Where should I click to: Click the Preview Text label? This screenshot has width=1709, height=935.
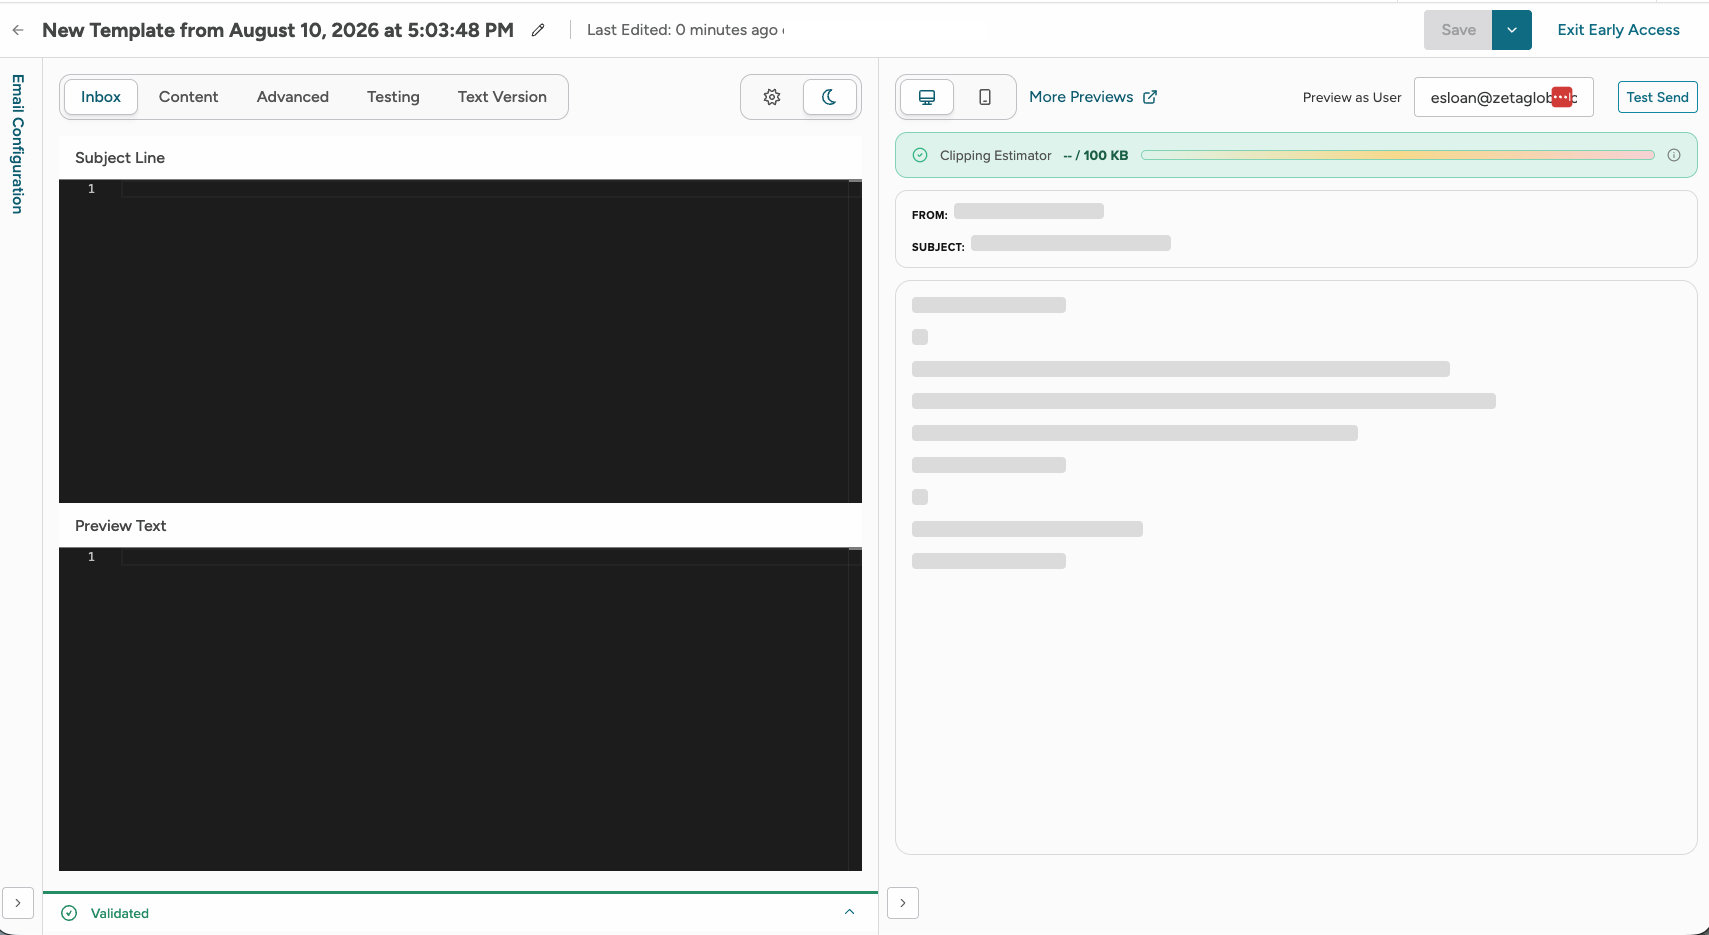tap(120, 526)
